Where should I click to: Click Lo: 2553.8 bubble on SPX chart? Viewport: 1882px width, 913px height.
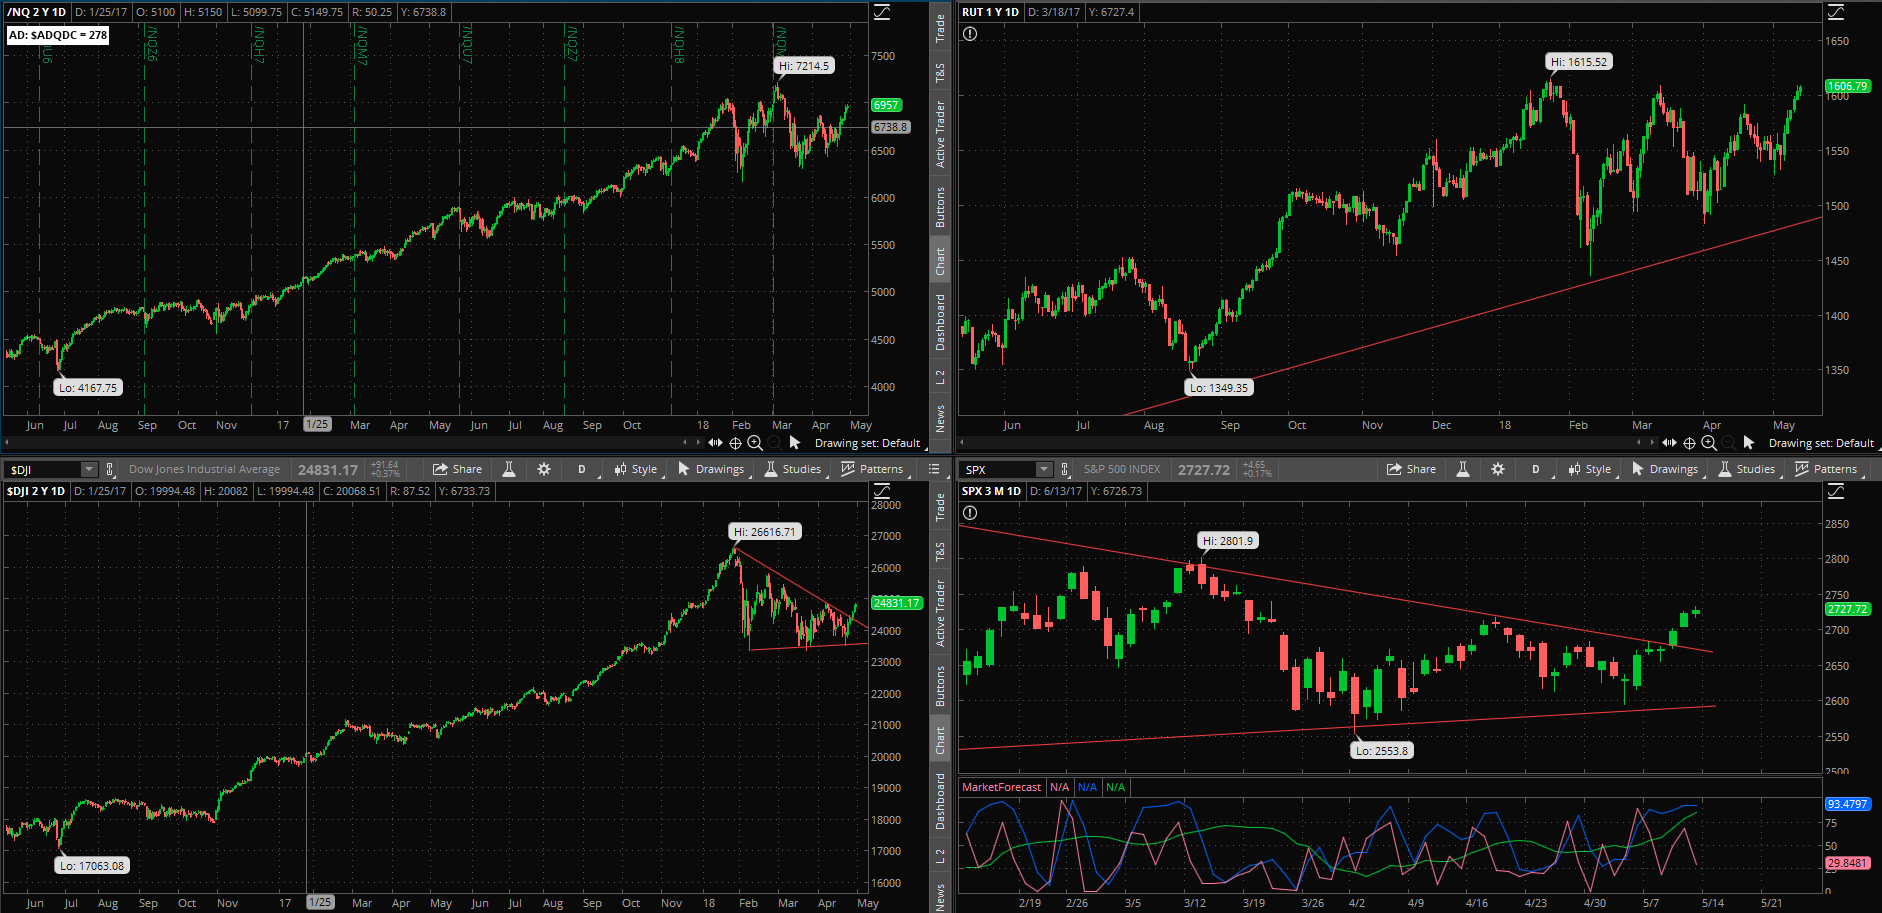1382,751
